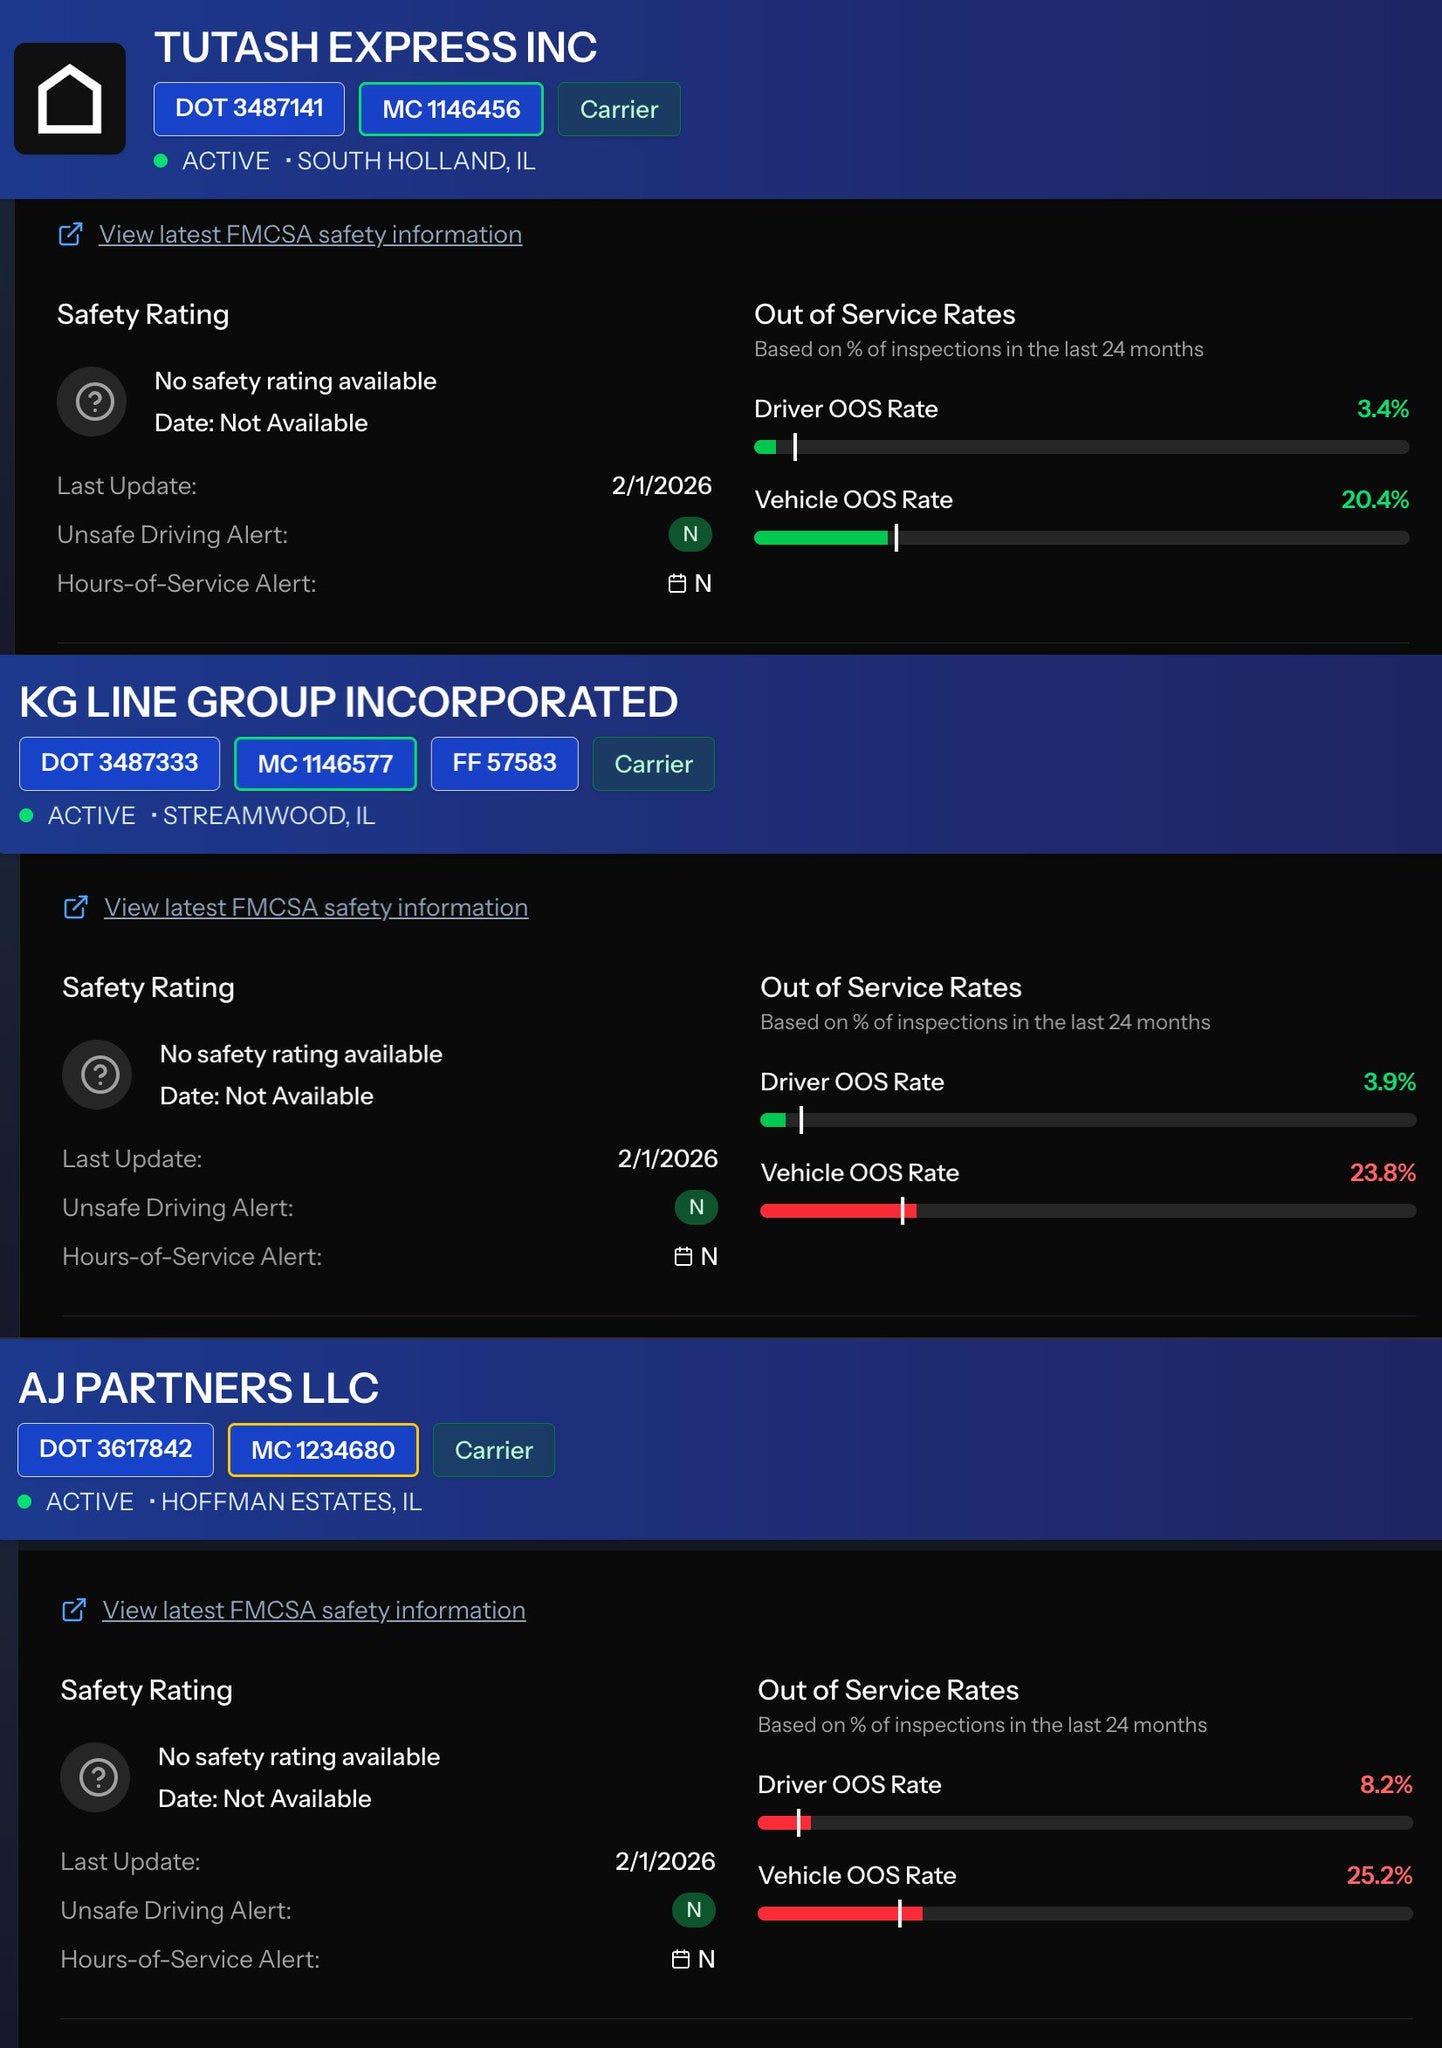Click KG Line Group Last Update date 2/1/2026
Screen dimensions: 1442x2048
pyautogui.click(x=667, y=1159)
